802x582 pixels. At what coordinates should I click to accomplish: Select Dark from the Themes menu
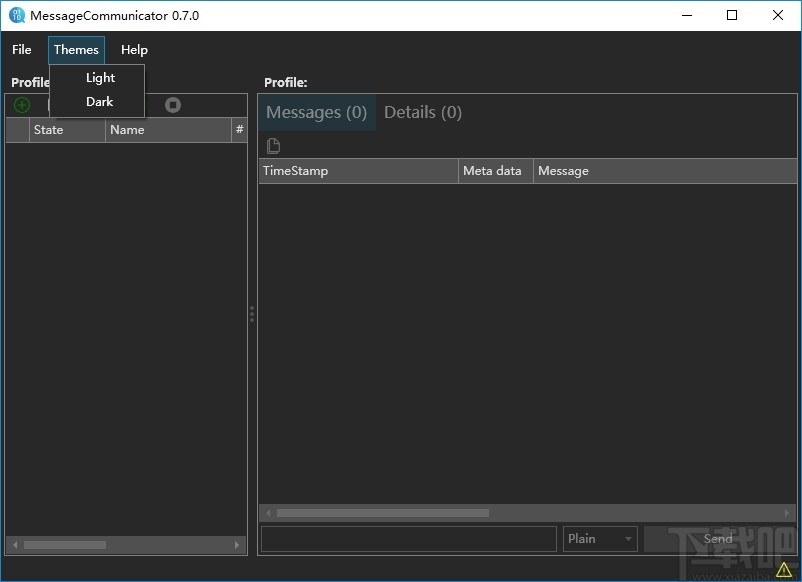[x=98, y=101]
